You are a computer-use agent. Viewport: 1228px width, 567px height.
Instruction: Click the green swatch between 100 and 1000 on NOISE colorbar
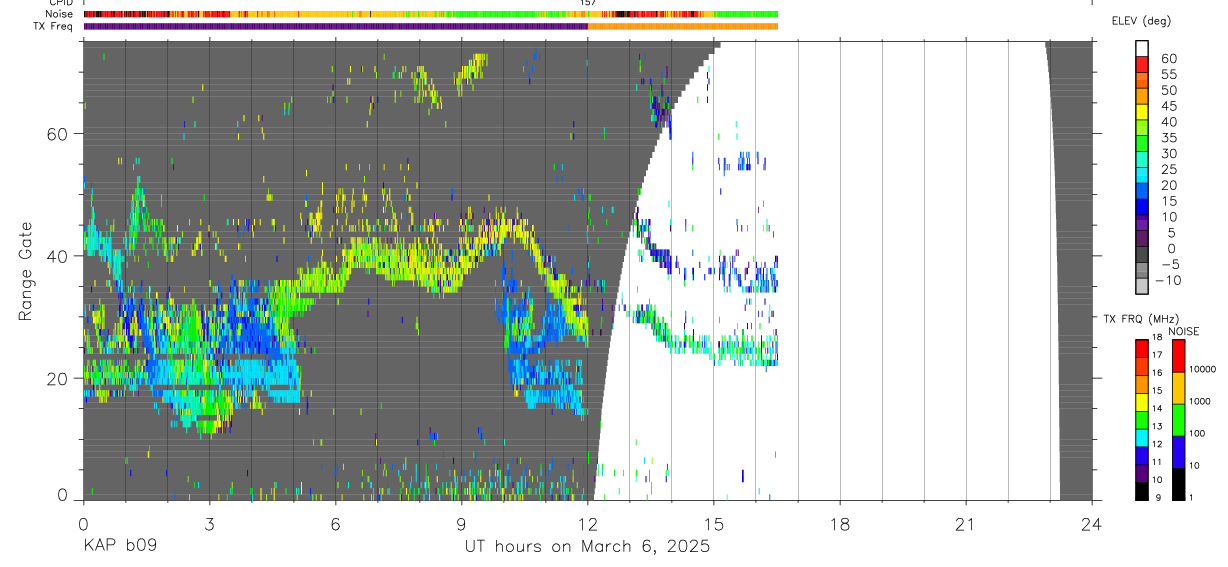coord(1179,420)
